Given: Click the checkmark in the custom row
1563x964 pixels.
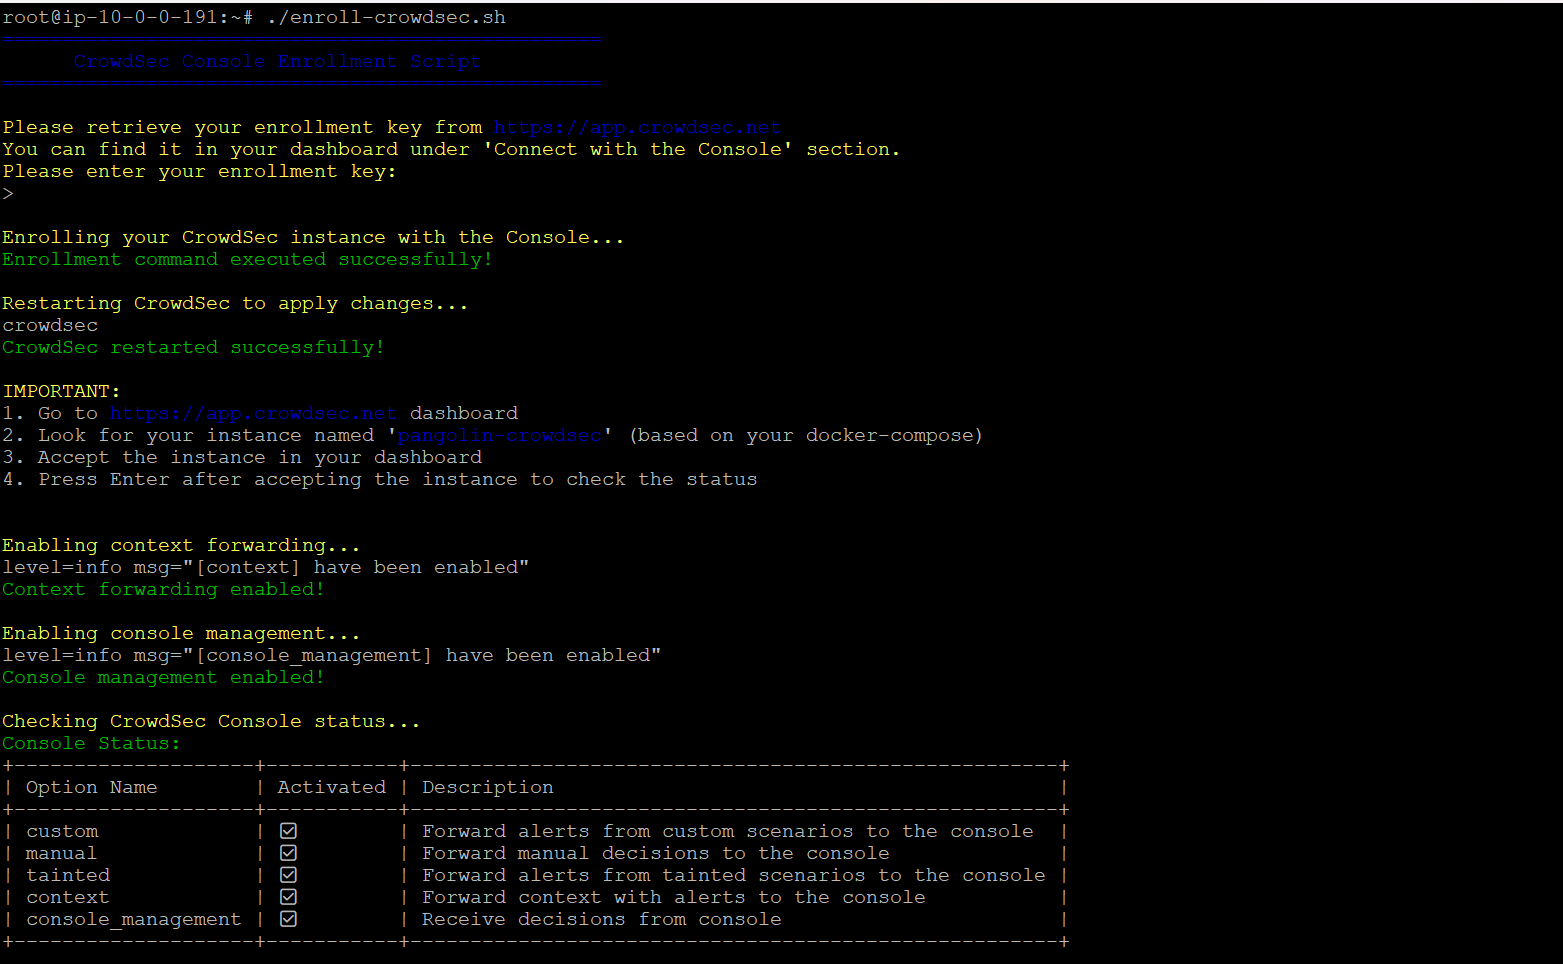Looking at the screenshot, I should [x=288, y=831].
